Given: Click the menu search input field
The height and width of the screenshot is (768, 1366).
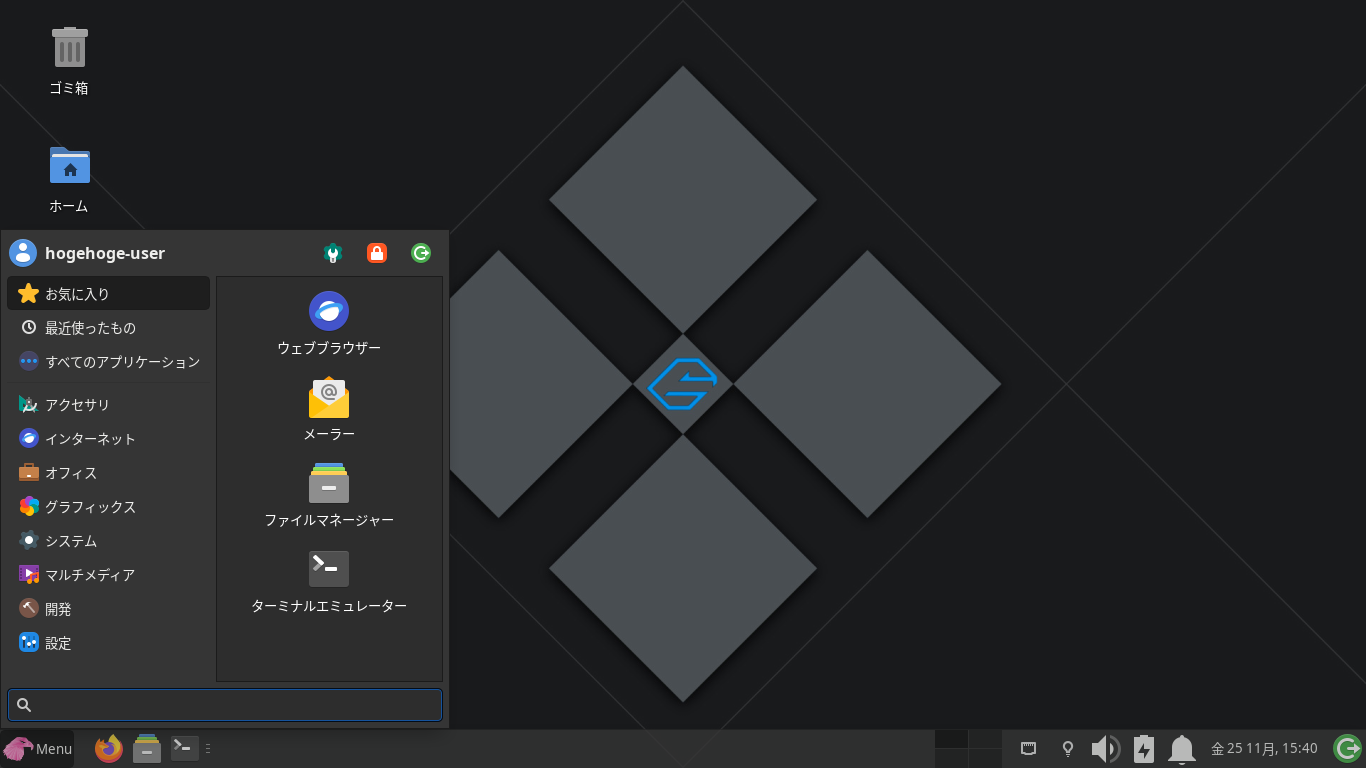Looking at the screenshot, I should point(225,705).
